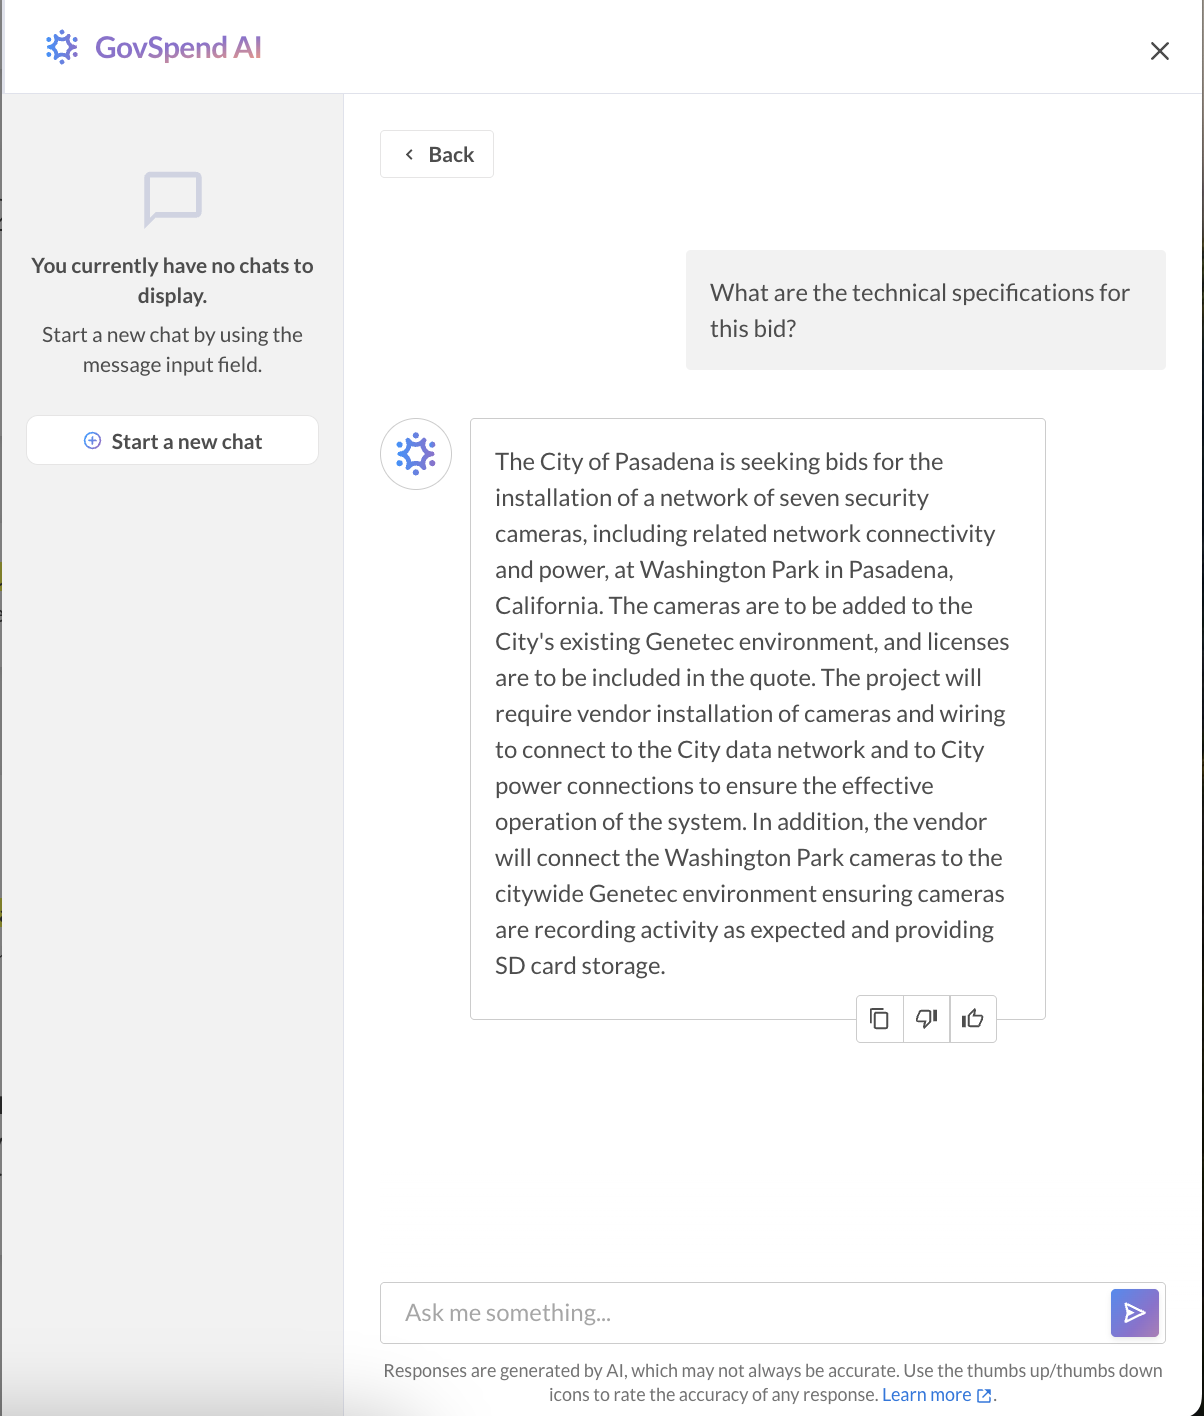Open the Learn more link

(926, 1394)
